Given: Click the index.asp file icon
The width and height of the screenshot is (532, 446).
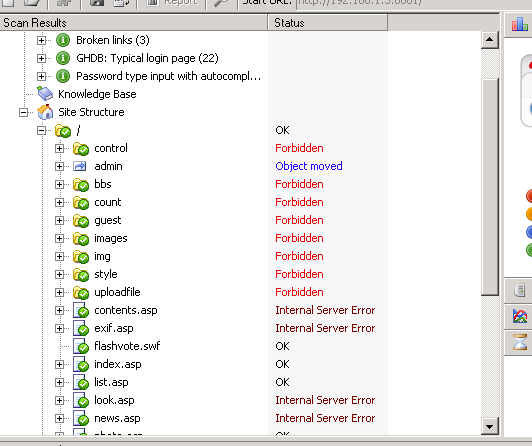Looking at the screenshot, I should point(81,364).
